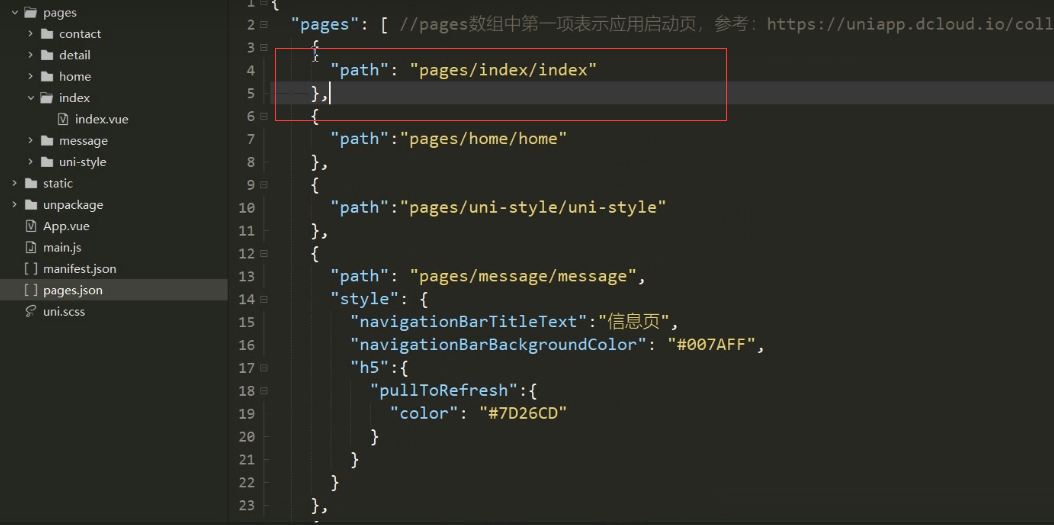Select the contact folder label
1054x525 pixels.
[x=80, y=34]
